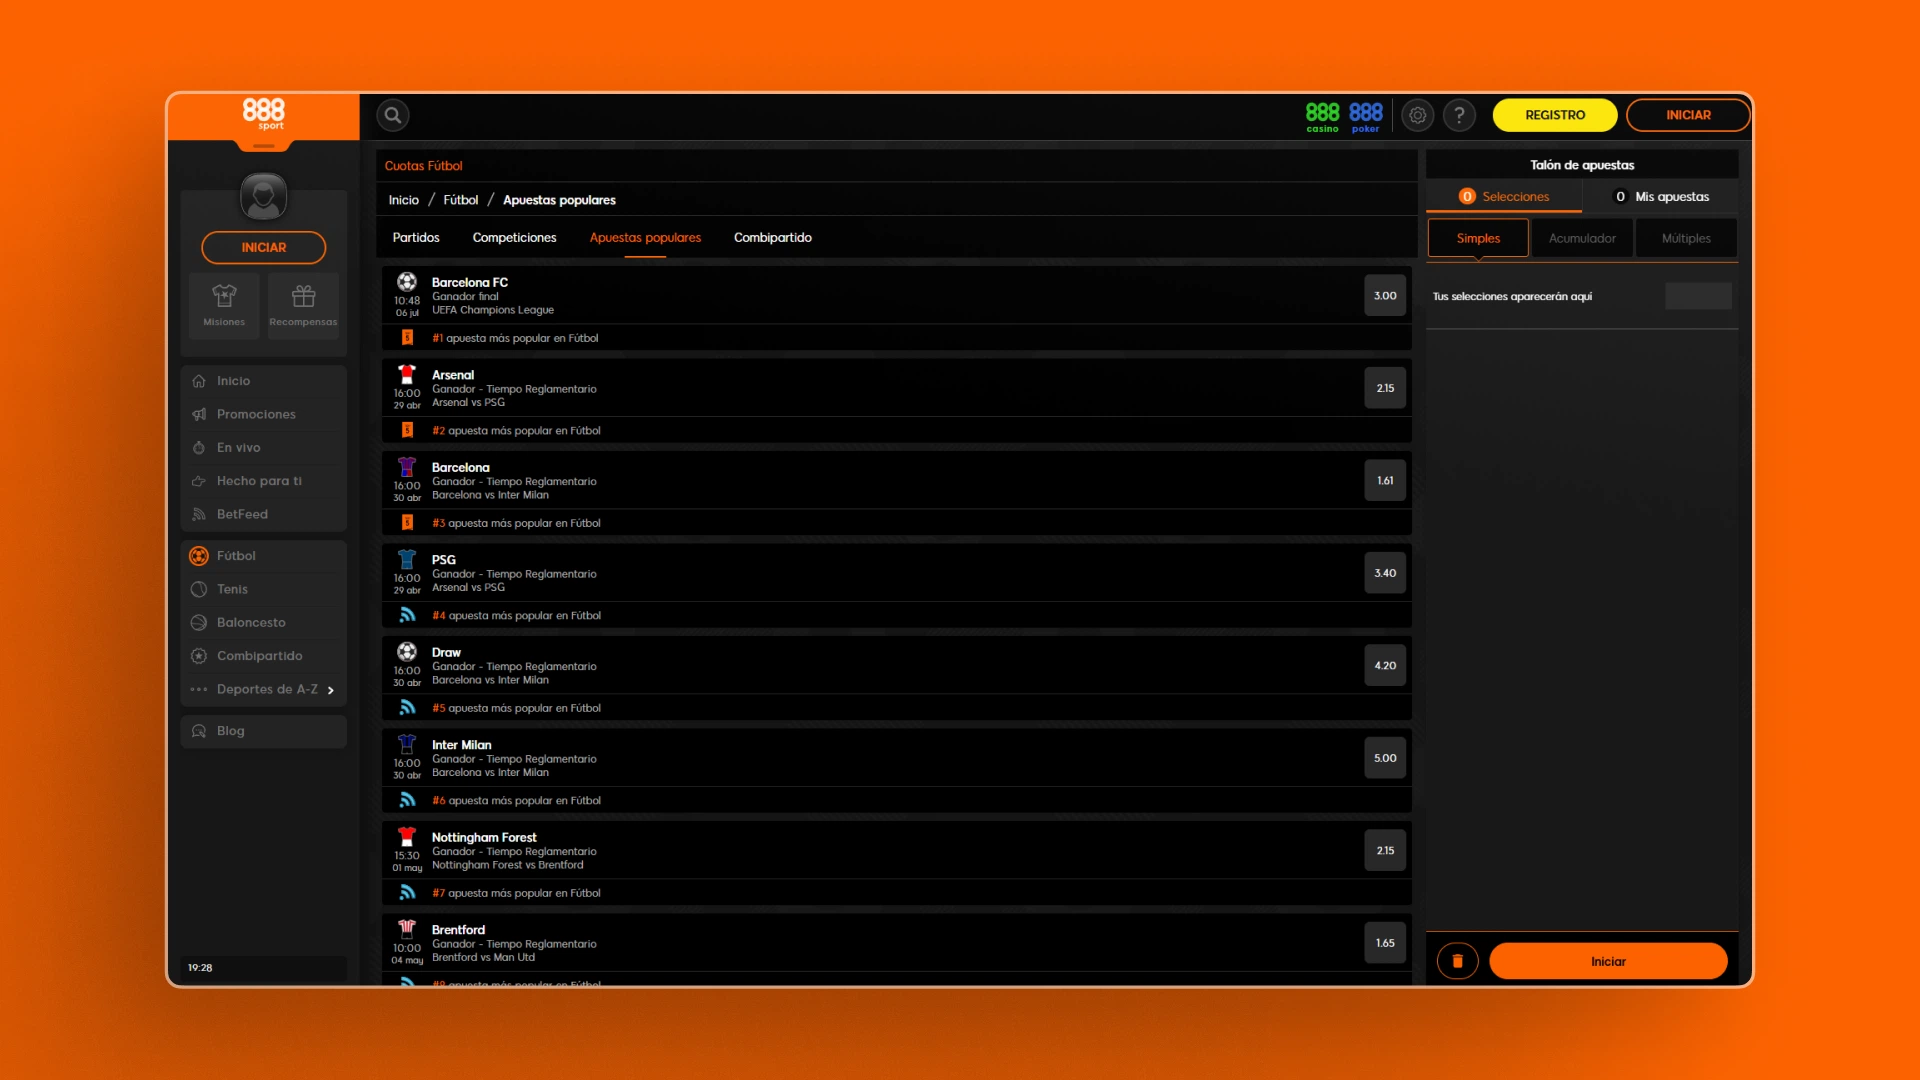Viewport: 1920px width, 1080px height.
Task: Click Combipartido icon in sidebar
Action: (199, 656)
